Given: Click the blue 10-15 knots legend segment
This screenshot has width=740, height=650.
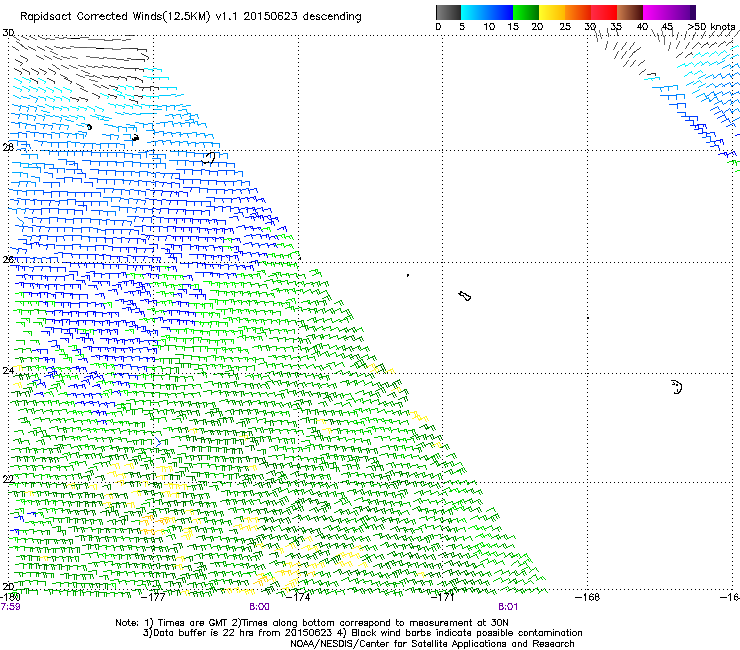Looking at the screenshot, I should 500,12.
